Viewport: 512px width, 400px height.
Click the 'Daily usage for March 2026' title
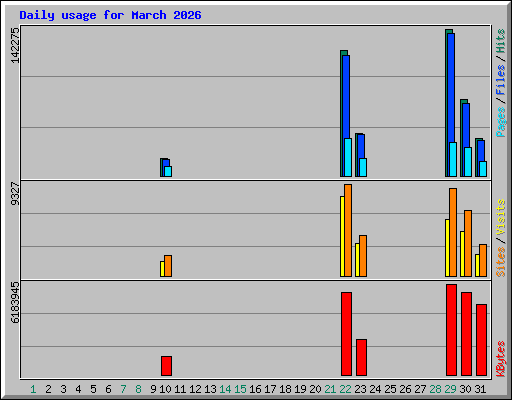[x=110, y=15]
